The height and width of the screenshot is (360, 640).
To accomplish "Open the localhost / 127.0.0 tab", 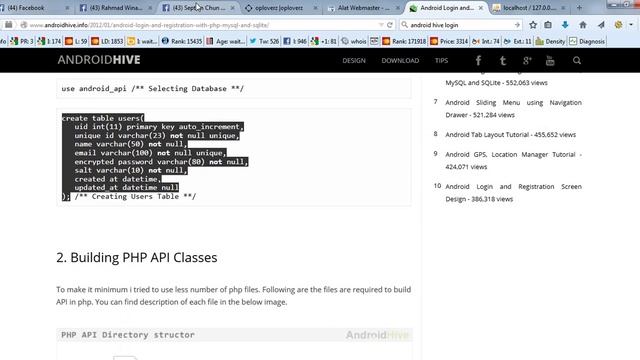I will click(529, 8).
